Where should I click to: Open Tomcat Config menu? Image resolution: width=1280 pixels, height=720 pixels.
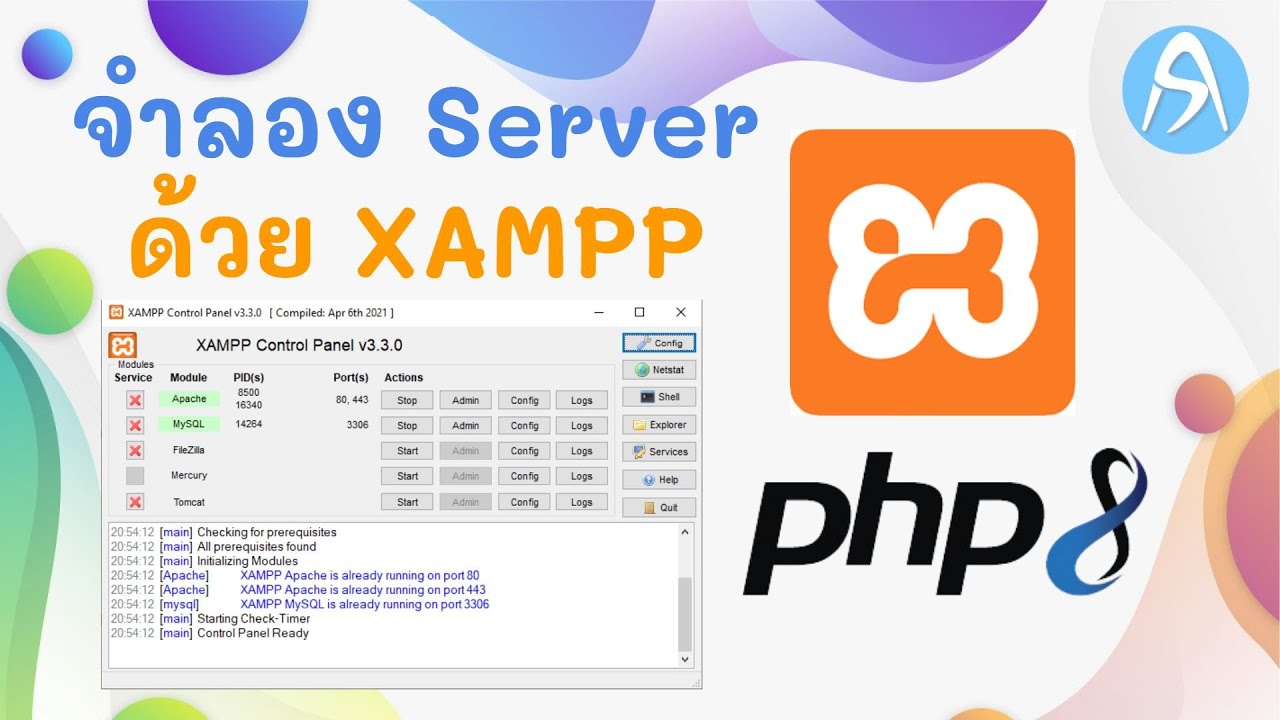pos(524,502)
